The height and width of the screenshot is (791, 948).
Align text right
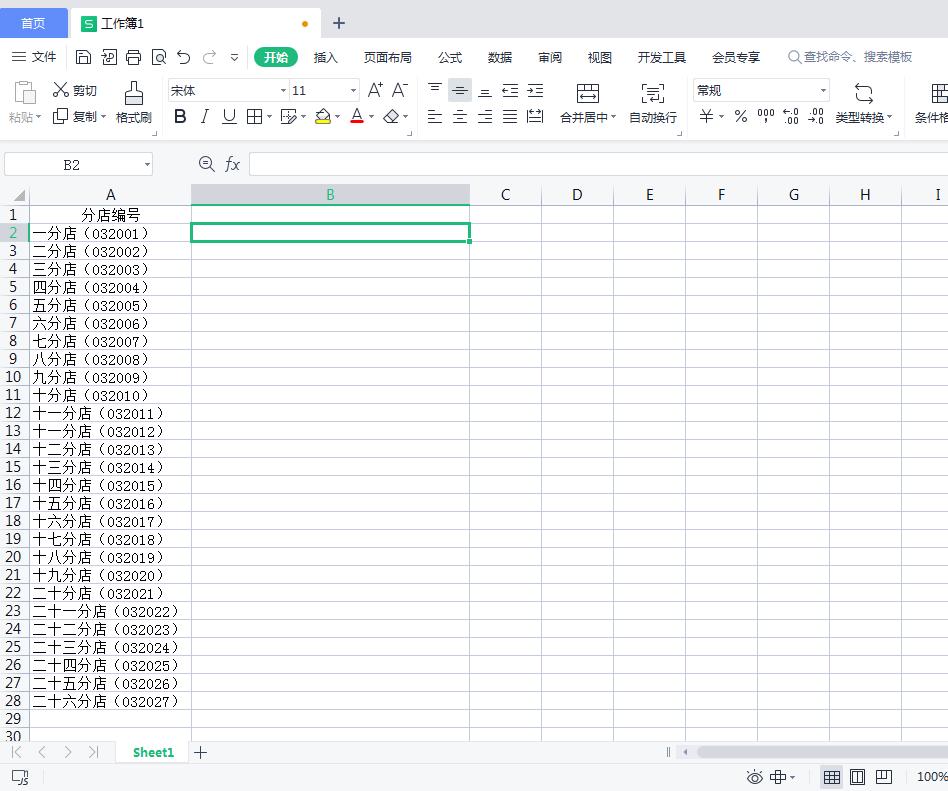(485, 116)
